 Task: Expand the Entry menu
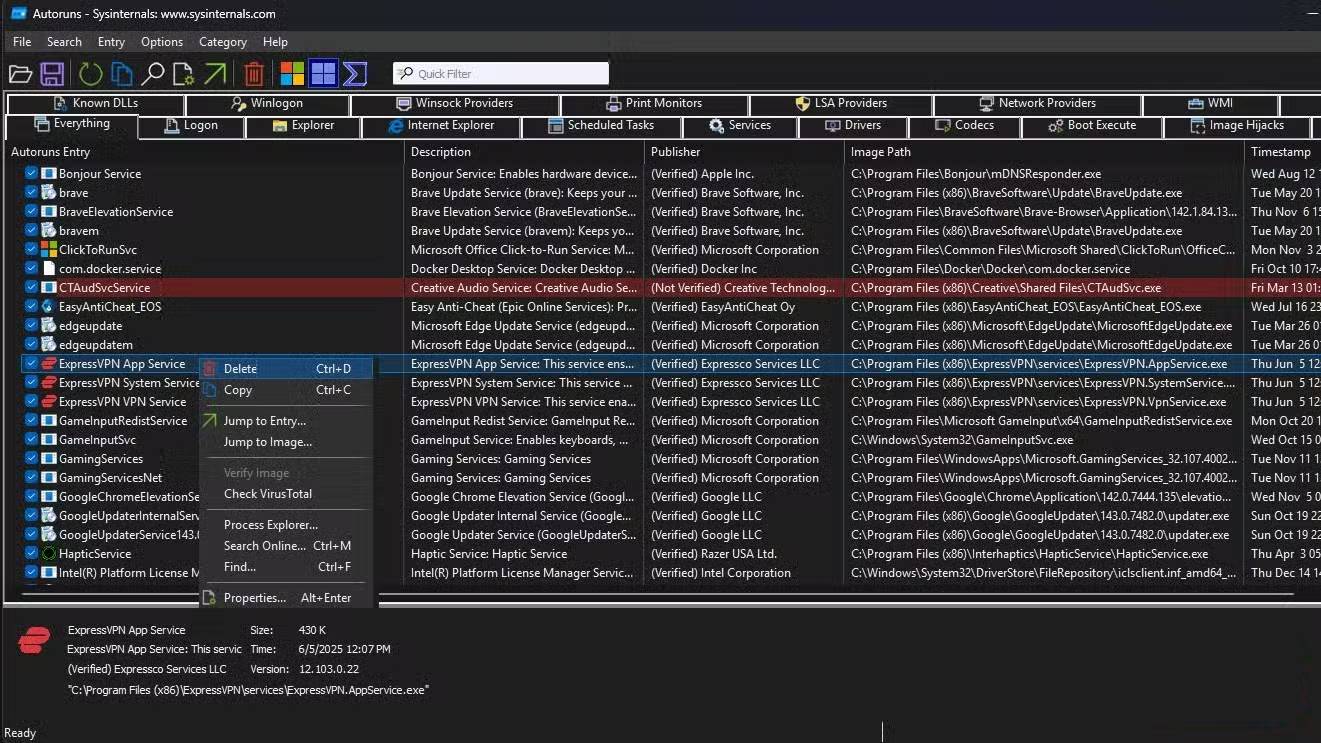[x=111, y=42]
